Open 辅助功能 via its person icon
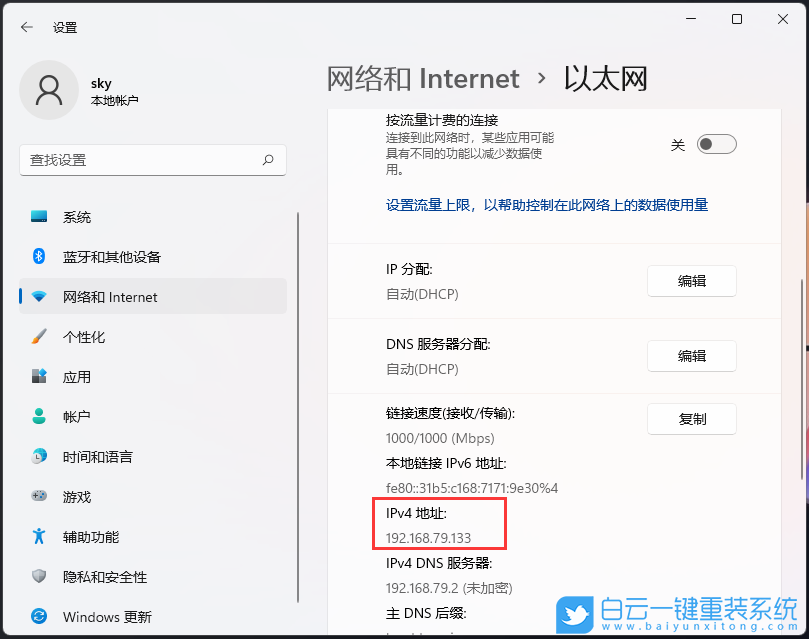Screen dimensions: 809x639 [x=38, y=537]
